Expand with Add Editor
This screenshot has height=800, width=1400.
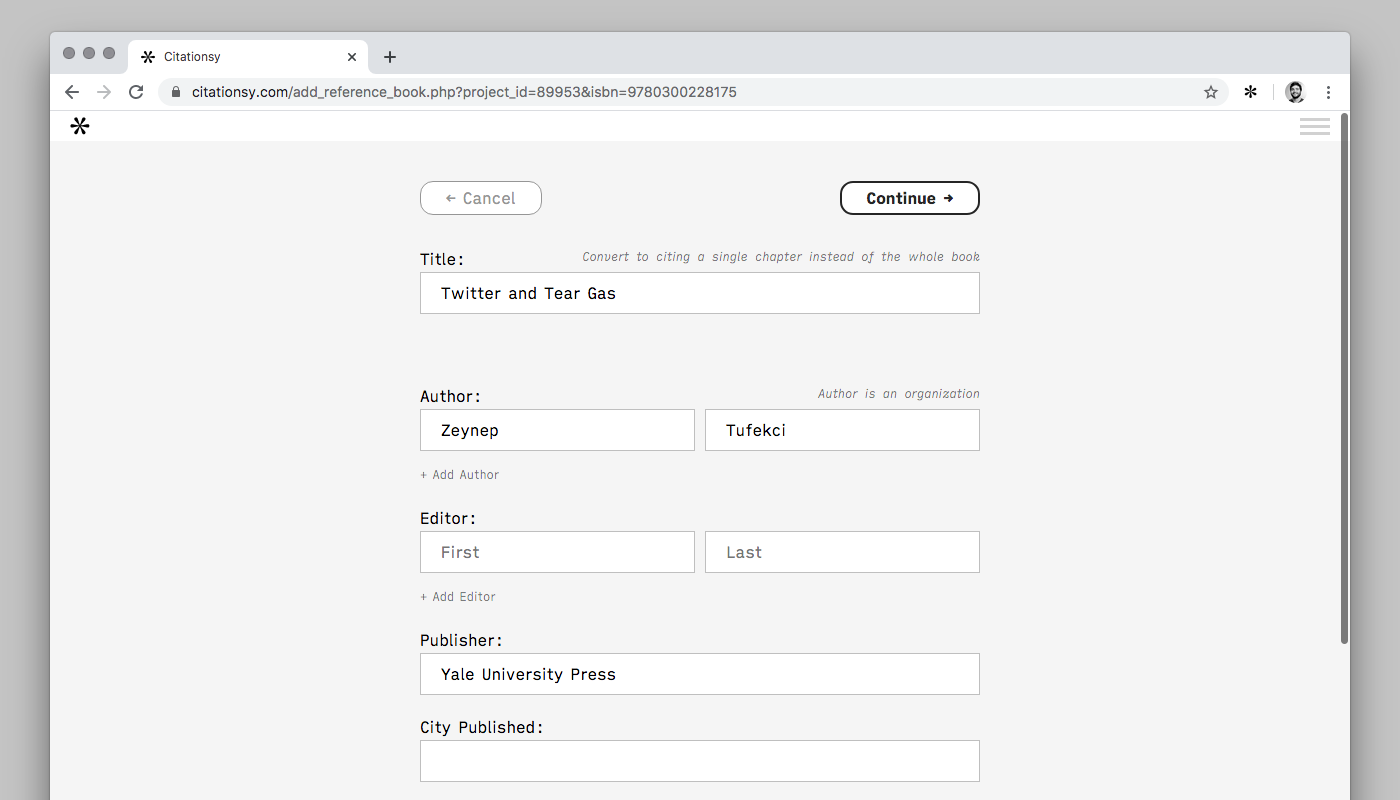tap(458, 597)
